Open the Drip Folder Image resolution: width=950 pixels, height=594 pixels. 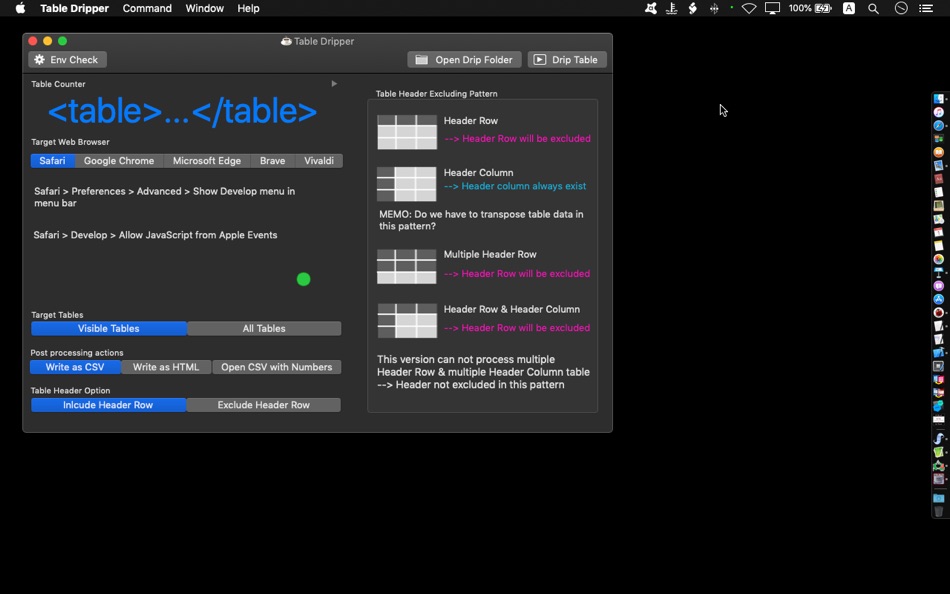pos(465,59)
